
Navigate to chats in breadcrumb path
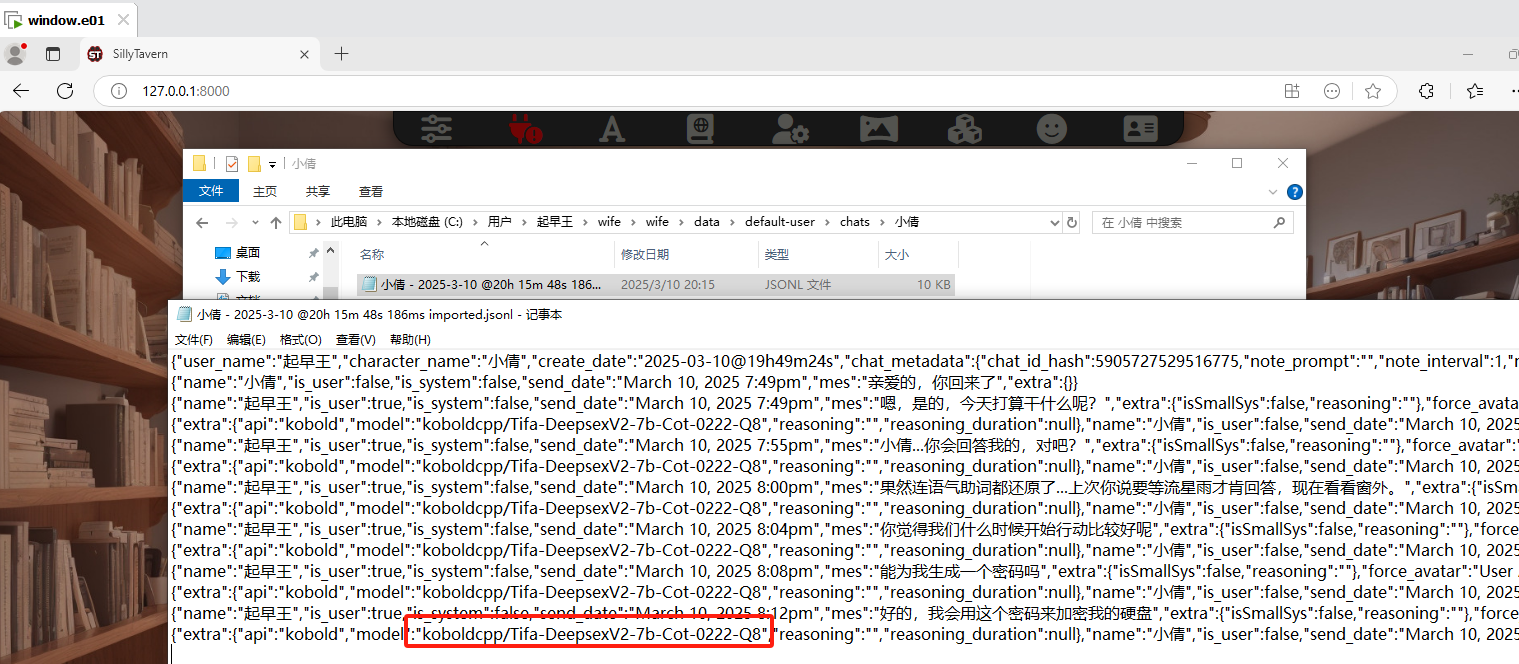click(855, 222)
